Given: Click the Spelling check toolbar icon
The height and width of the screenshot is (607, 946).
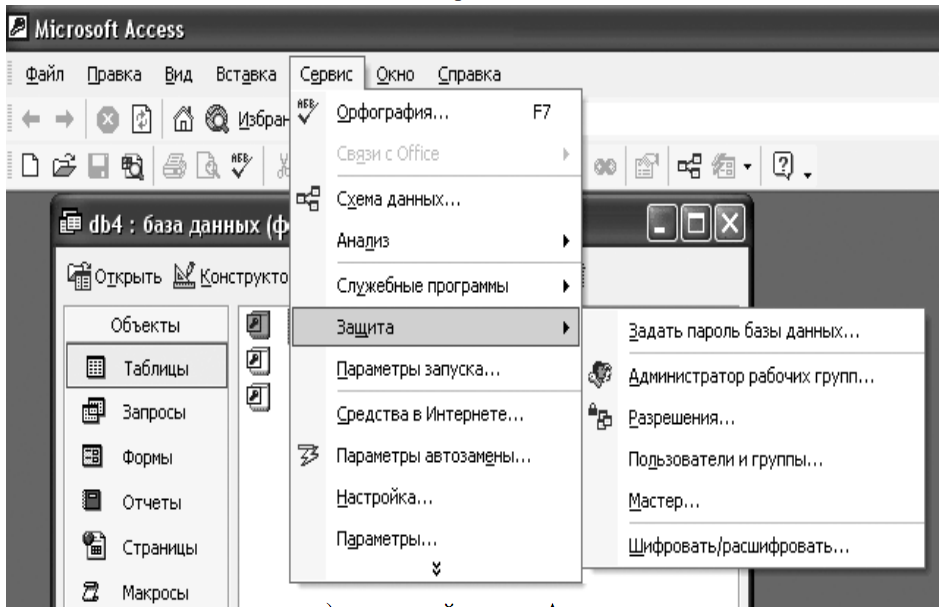Looking at the screenshot, I should pos(242,164).
